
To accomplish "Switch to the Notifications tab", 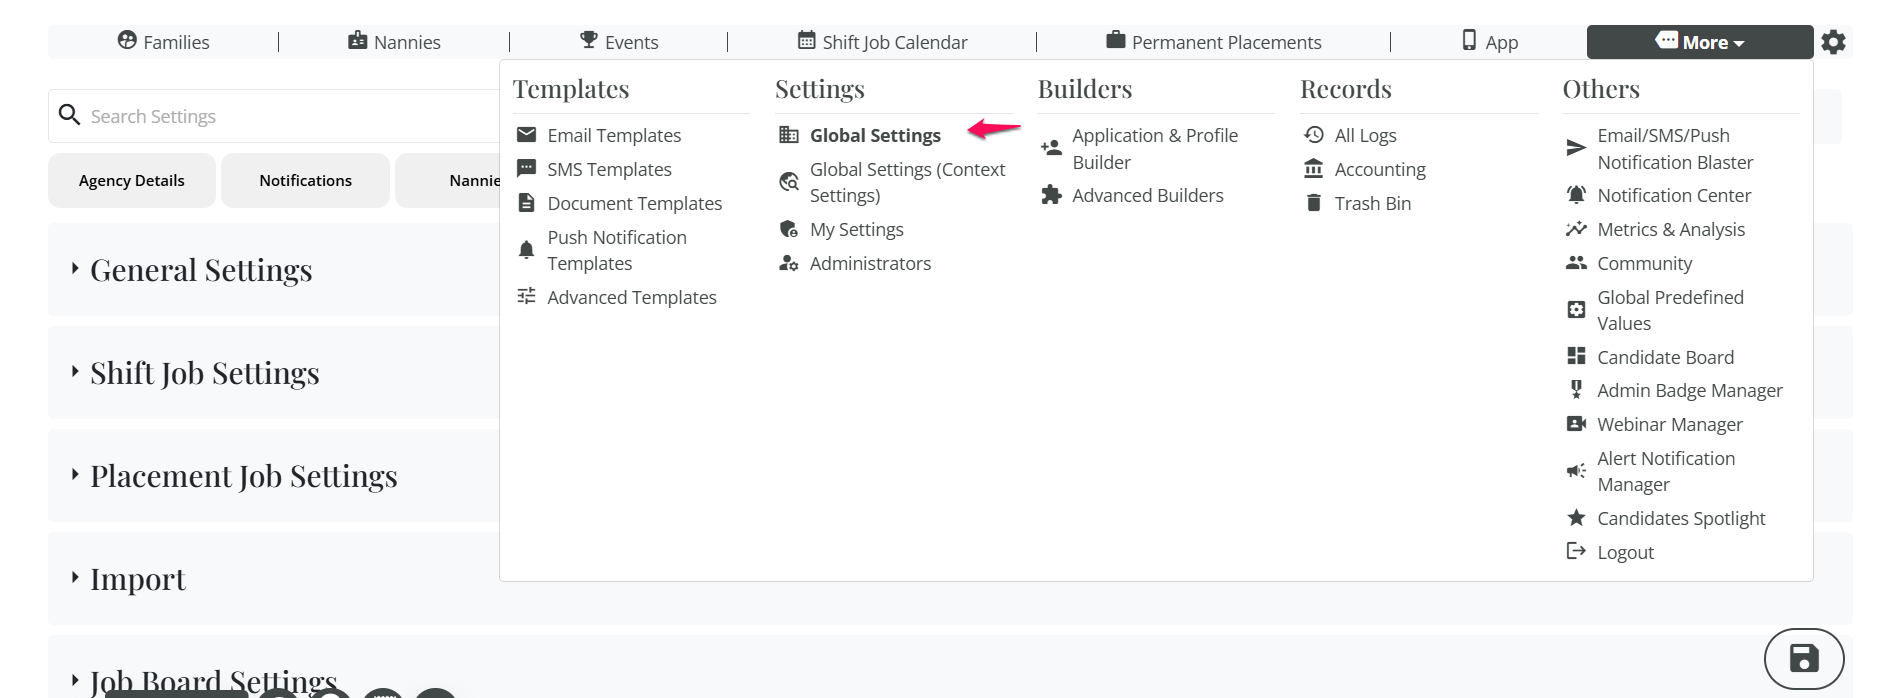I will click(x=305, y=180).
